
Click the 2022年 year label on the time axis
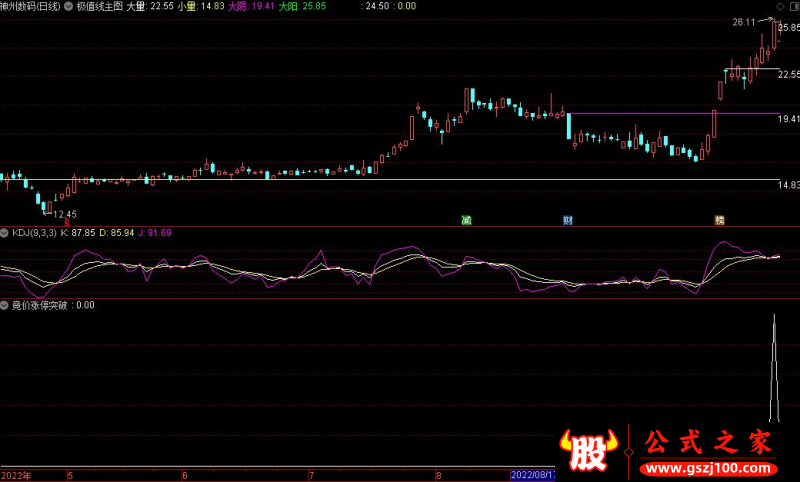17,475
